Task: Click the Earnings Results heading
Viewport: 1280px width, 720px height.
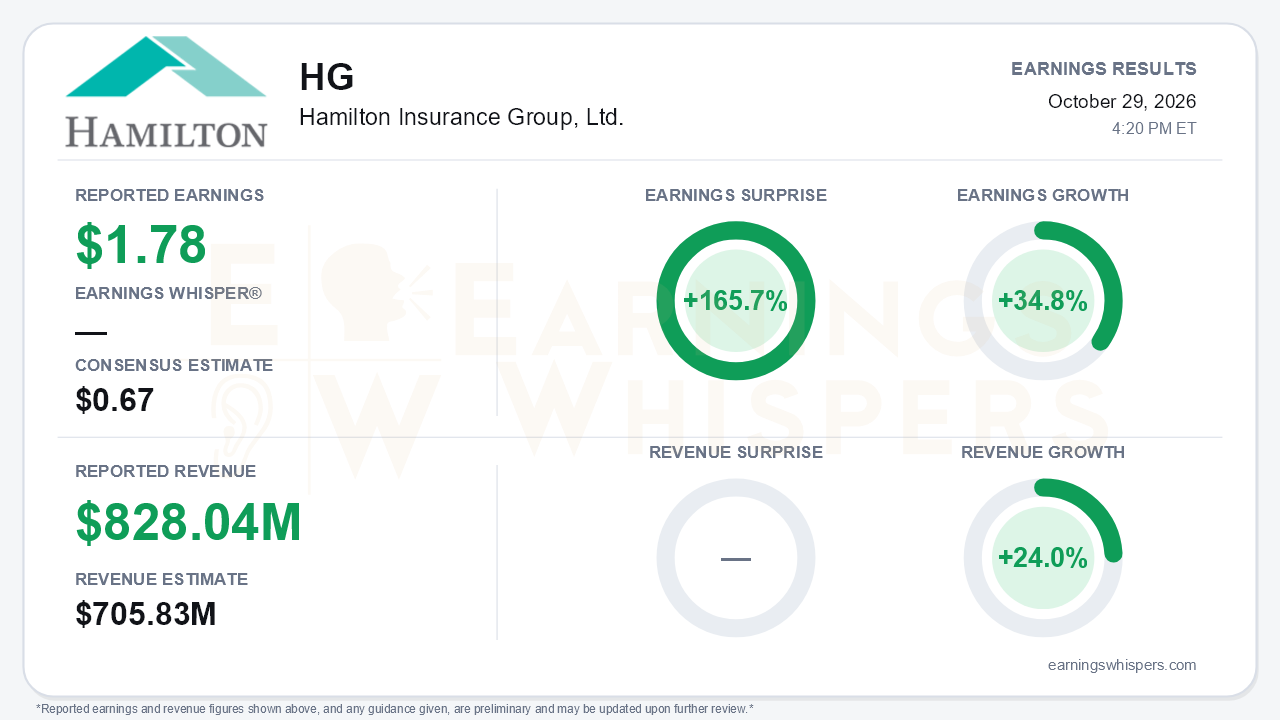Action: 1104,69
